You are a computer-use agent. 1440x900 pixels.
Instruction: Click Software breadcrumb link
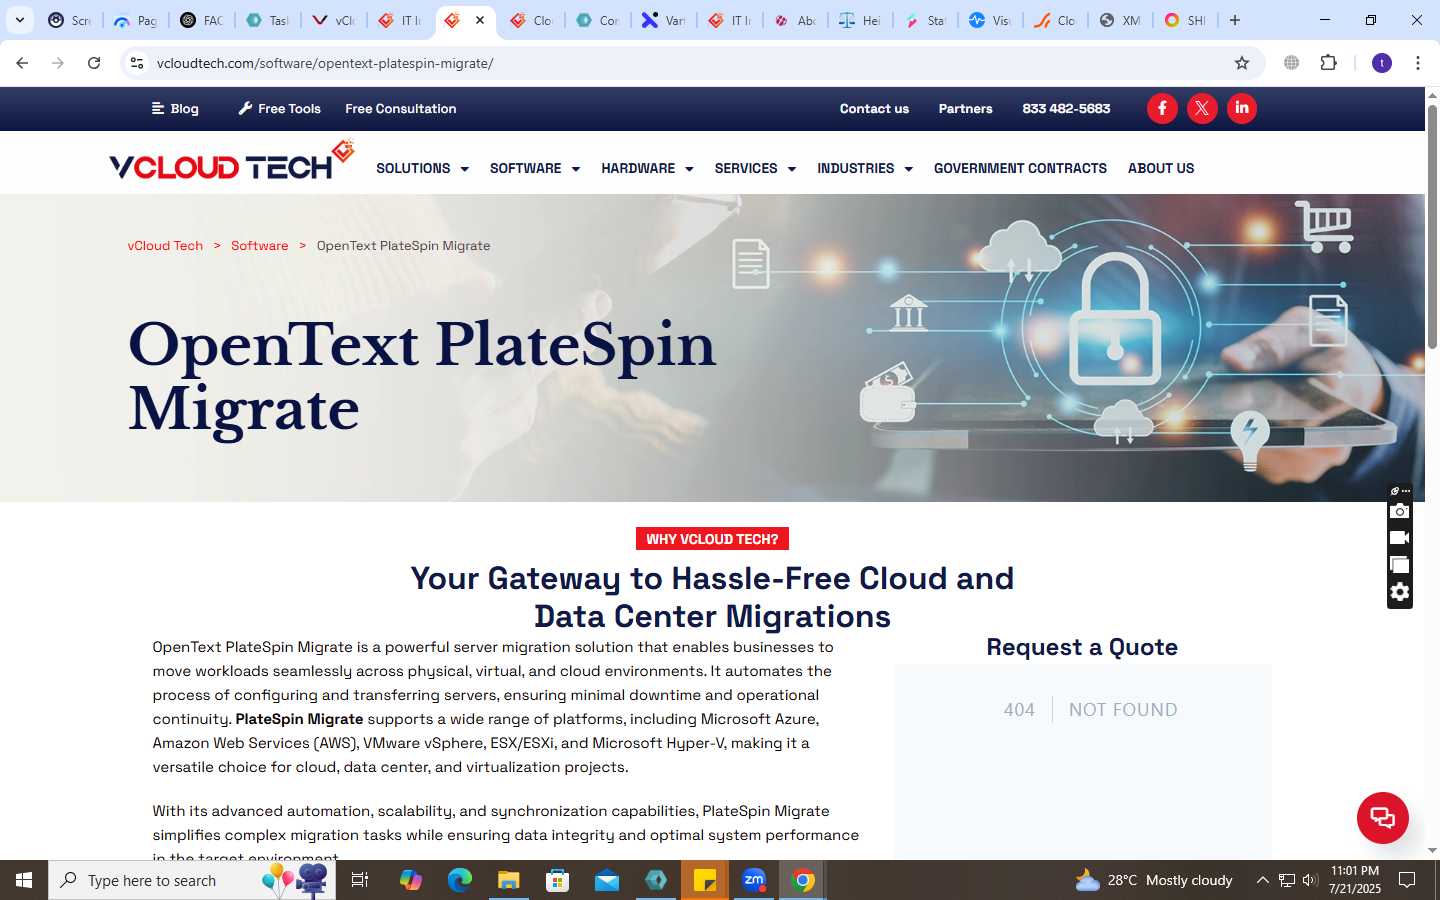[x=259, y=245]
